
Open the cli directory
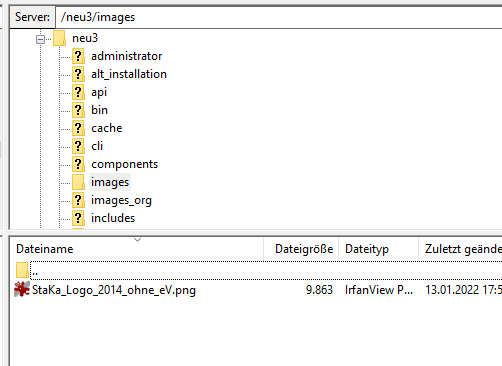tap(97, 146)
